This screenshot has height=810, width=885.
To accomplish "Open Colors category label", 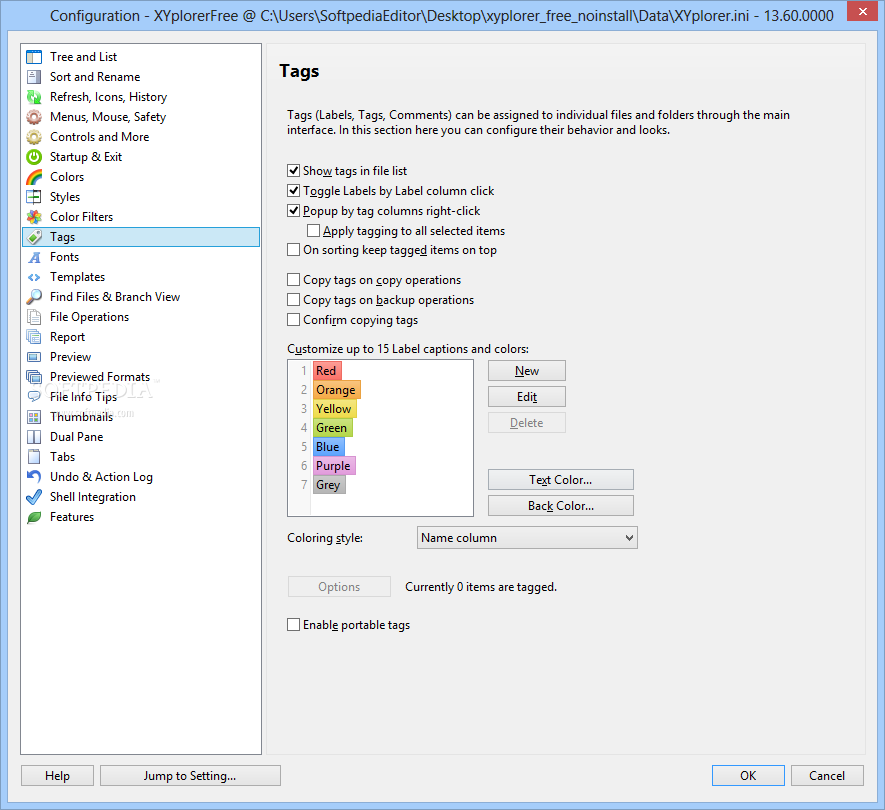I will (x=67, y=177).
